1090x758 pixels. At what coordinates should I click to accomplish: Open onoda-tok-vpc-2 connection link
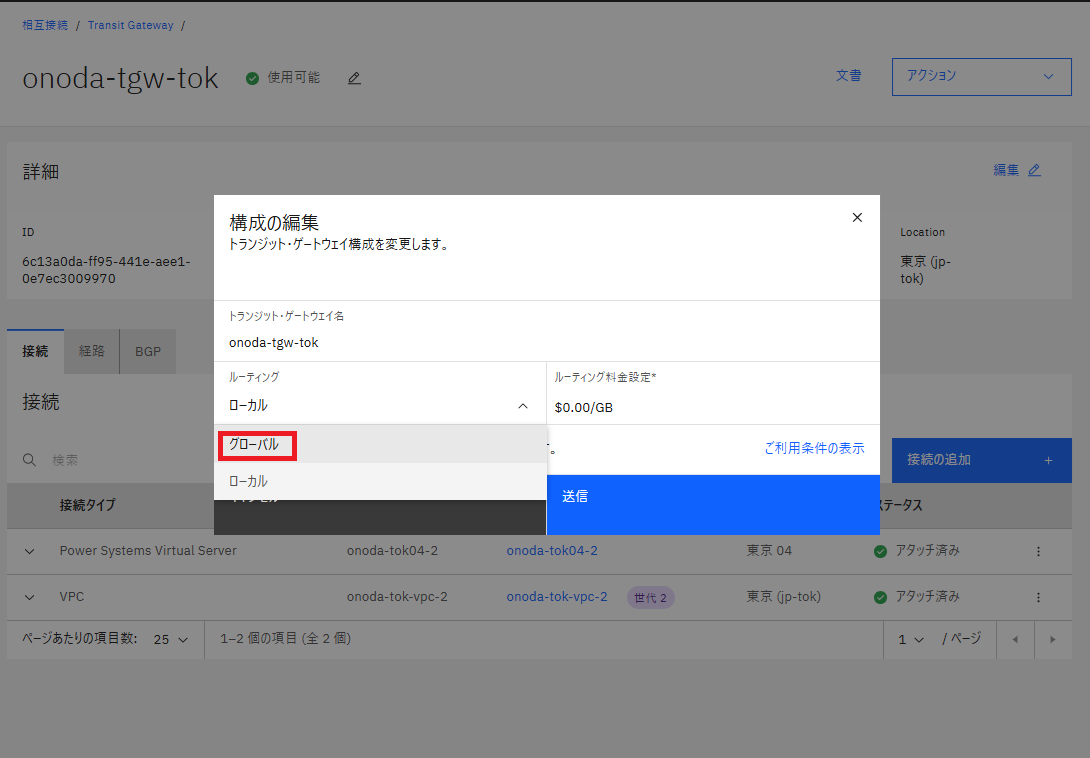point(557,597)
